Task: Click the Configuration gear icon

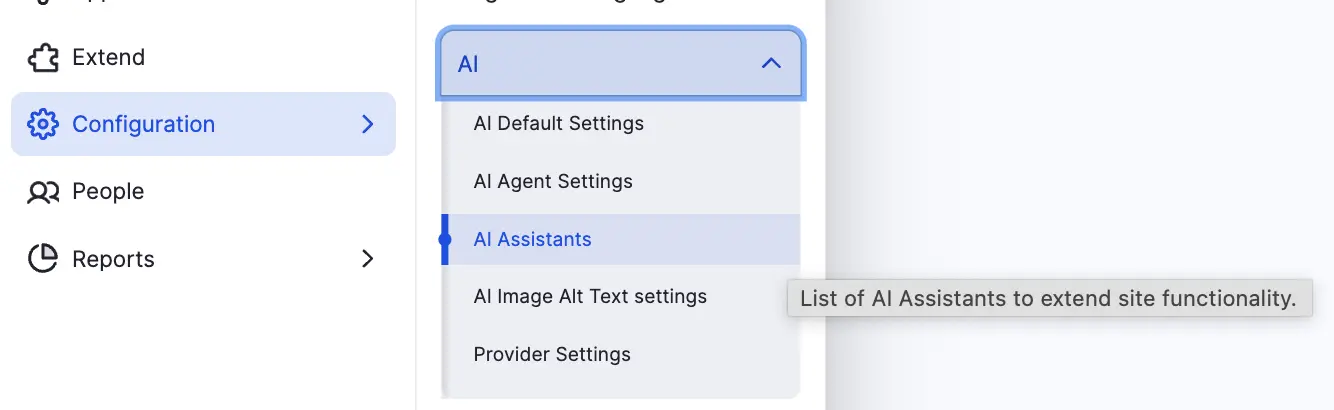Action: (x=43, y=124)
